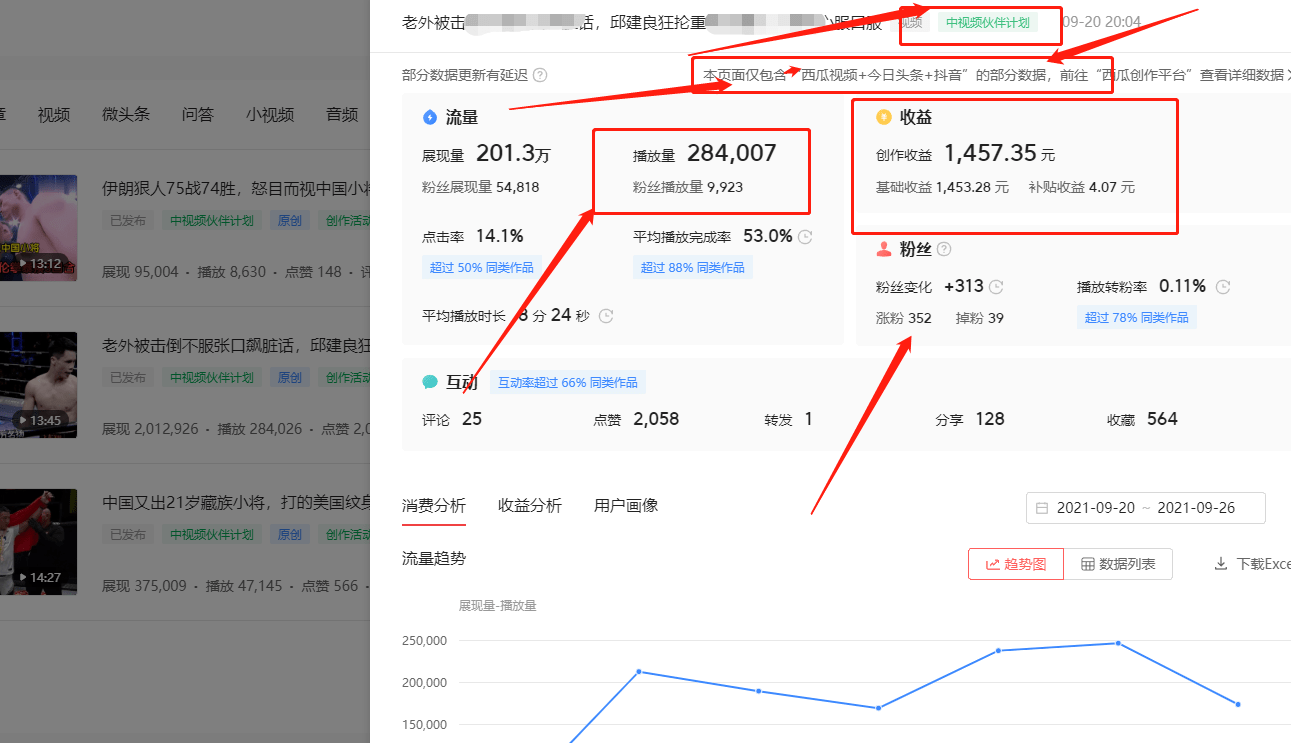Click the blue 流量 lightning icon
This screenshot has width=1291, height=743.
pos(430,117)
